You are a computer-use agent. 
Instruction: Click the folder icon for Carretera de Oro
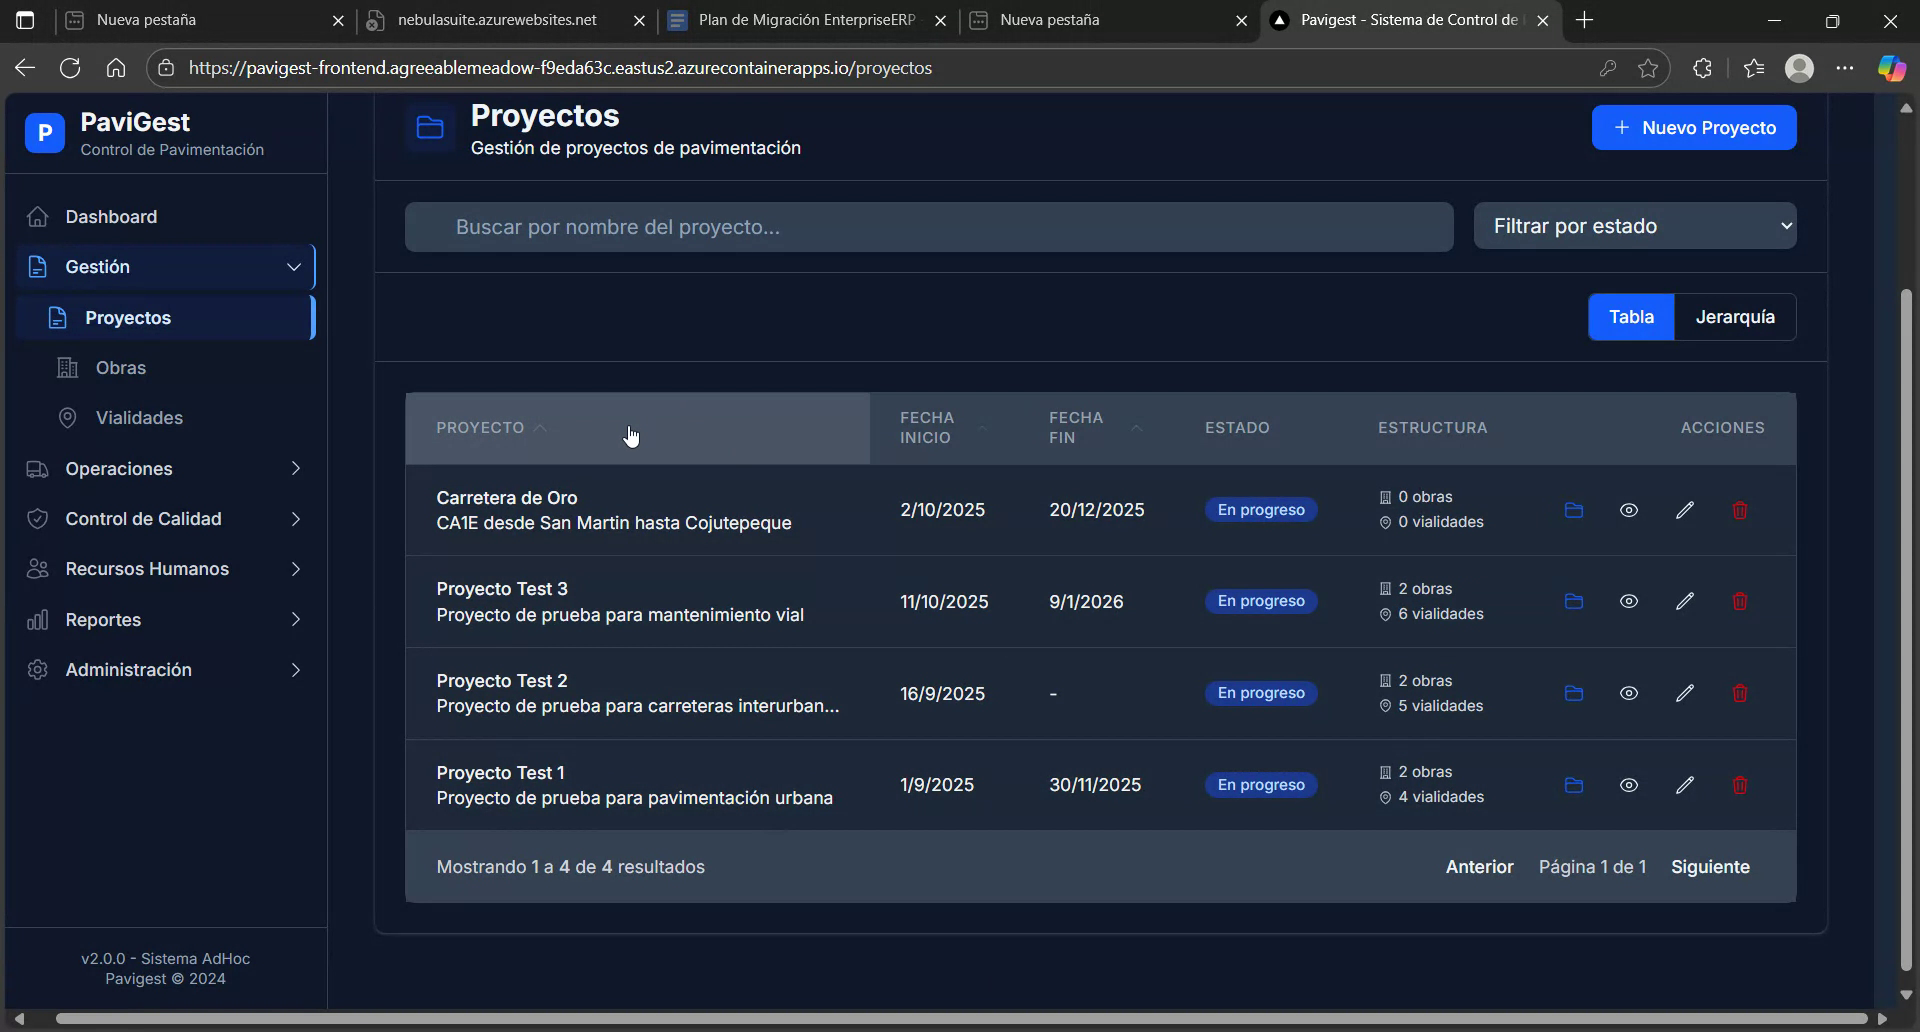pos(1573,510)
